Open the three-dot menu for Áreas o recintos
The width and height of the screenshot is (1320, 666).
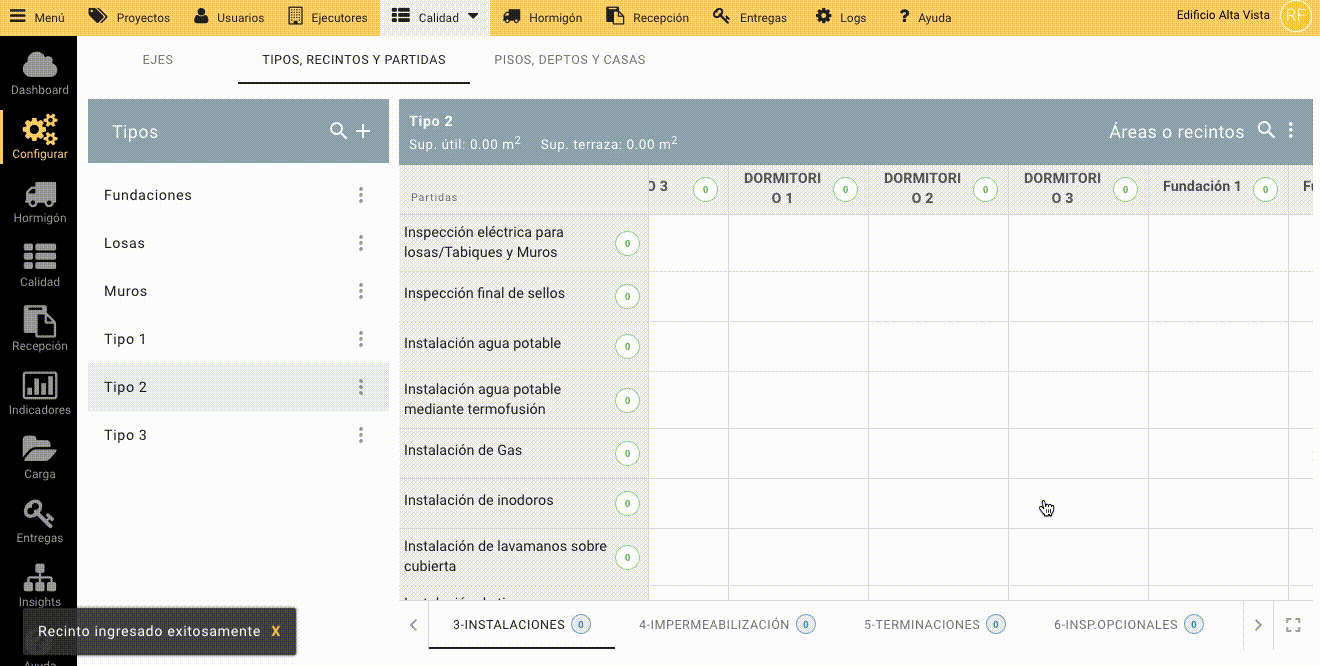pyautogui.click(x=1291, y=130)
